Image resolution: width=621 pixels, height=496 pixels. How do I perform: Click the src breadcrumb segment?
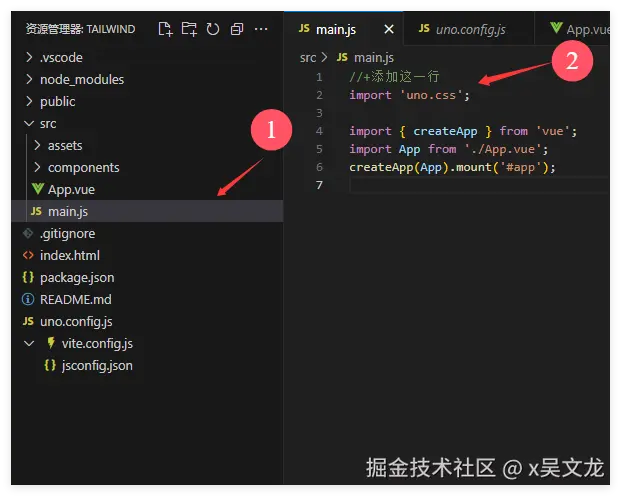(308, 57)
